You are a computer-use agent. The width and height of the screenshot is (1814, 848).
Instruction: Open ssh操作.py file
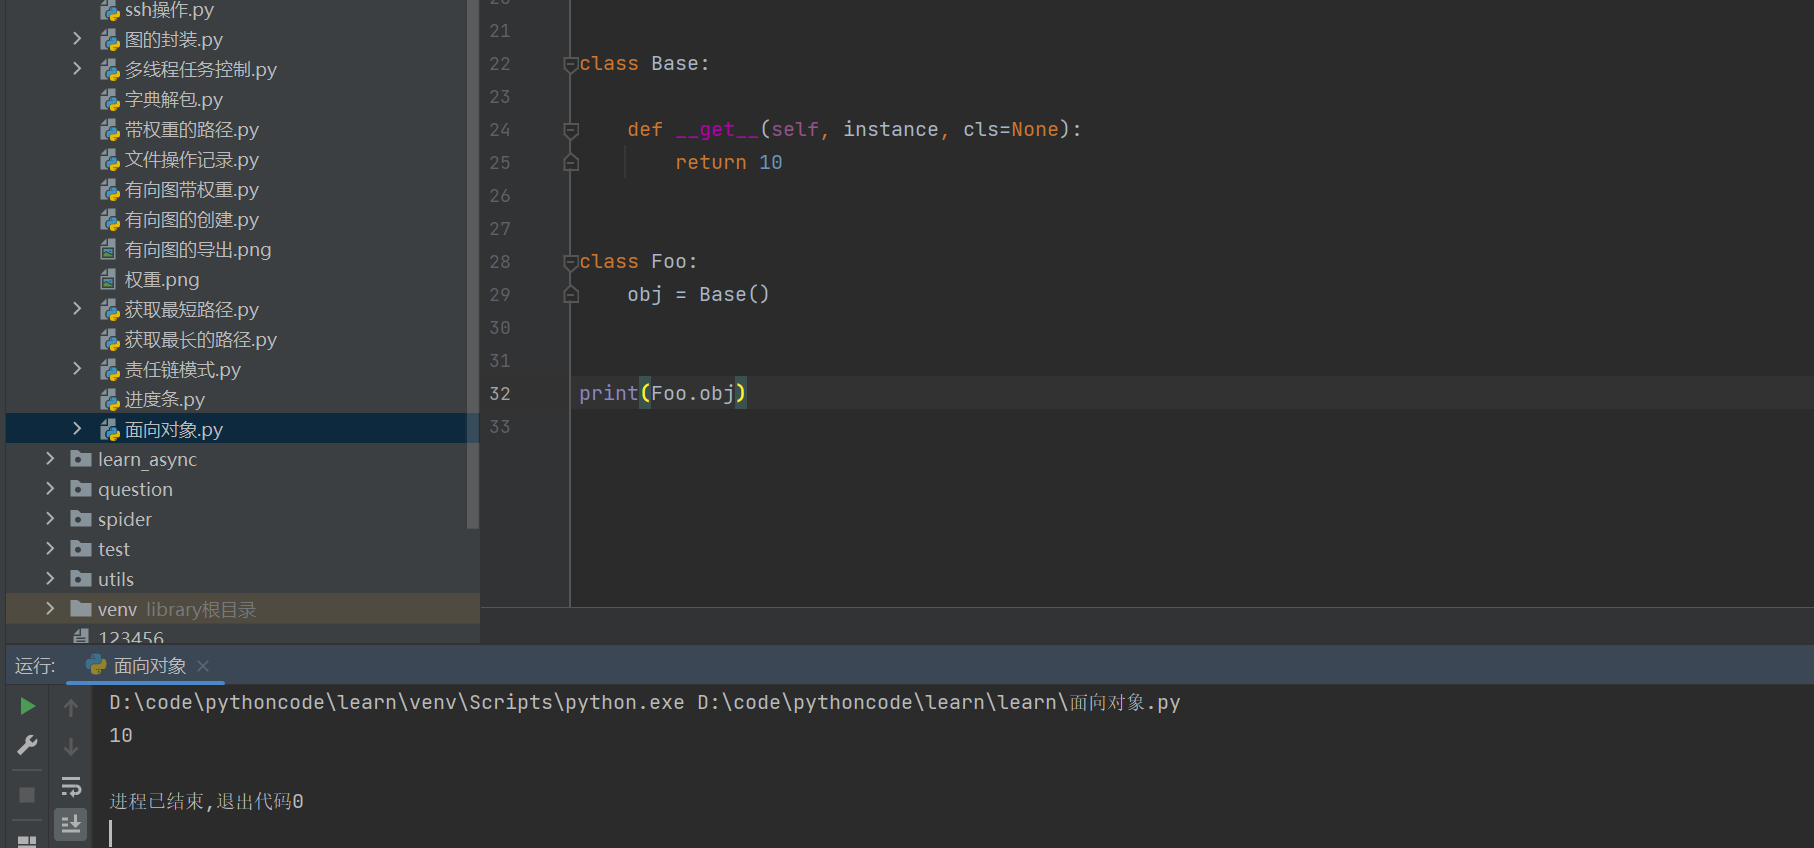(x=169, y=10)
